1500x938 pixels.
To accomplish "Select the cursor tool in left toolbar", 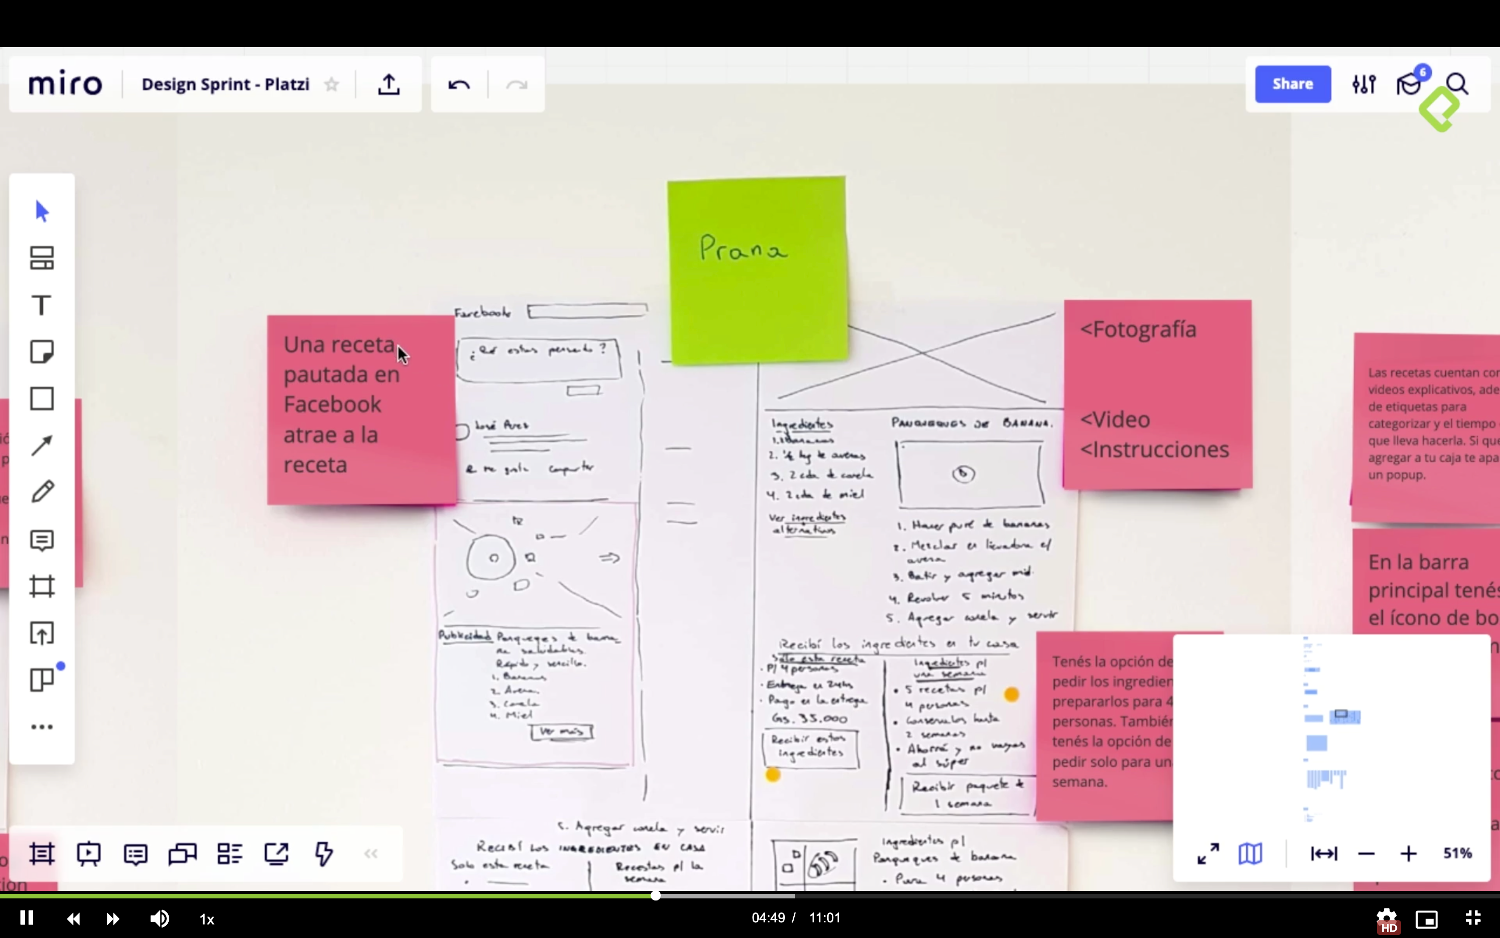I will 42,211.
